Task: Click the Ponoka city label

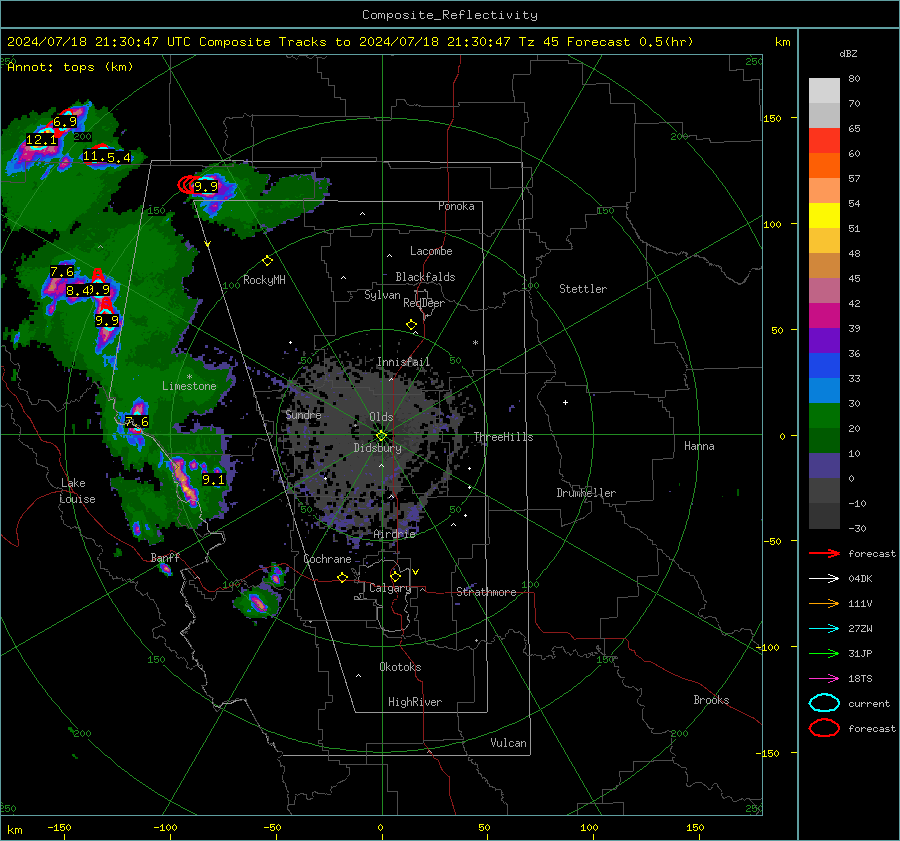Action: 456,206
